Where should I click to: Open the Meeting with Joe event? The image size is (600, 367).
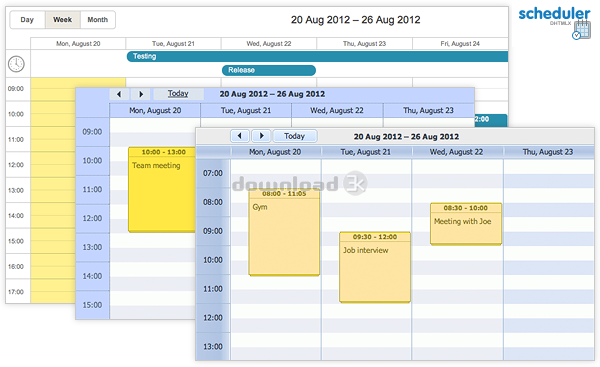tap(466, 224)
